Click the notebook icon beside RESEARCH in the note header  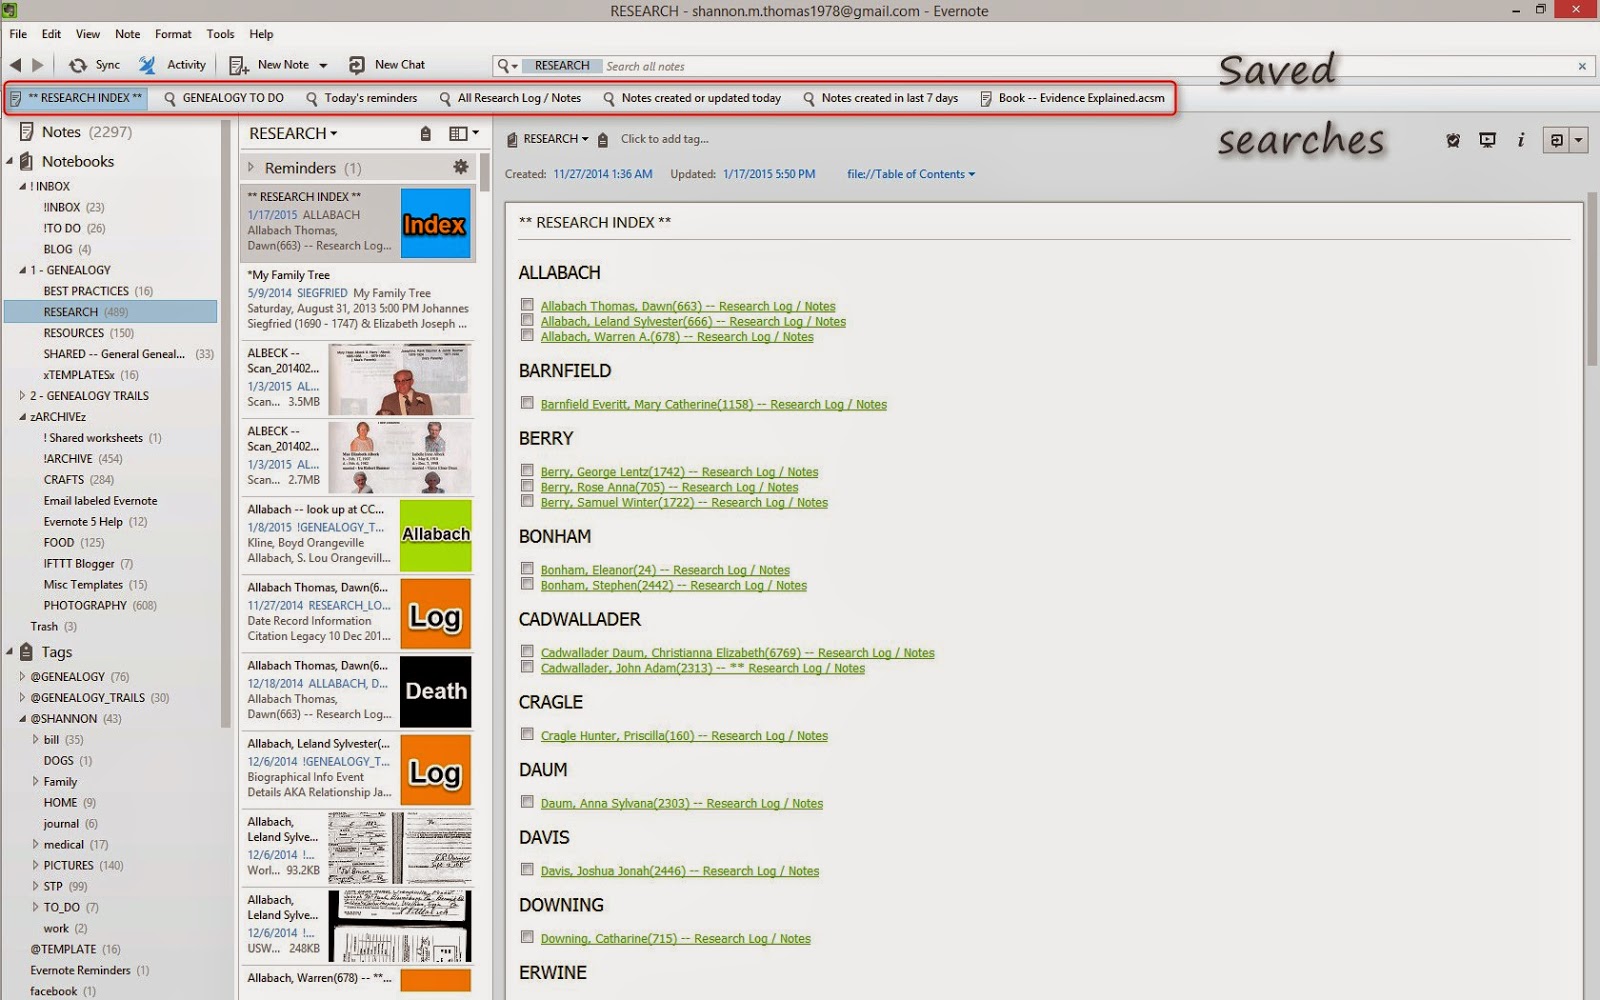click(512, 140)
